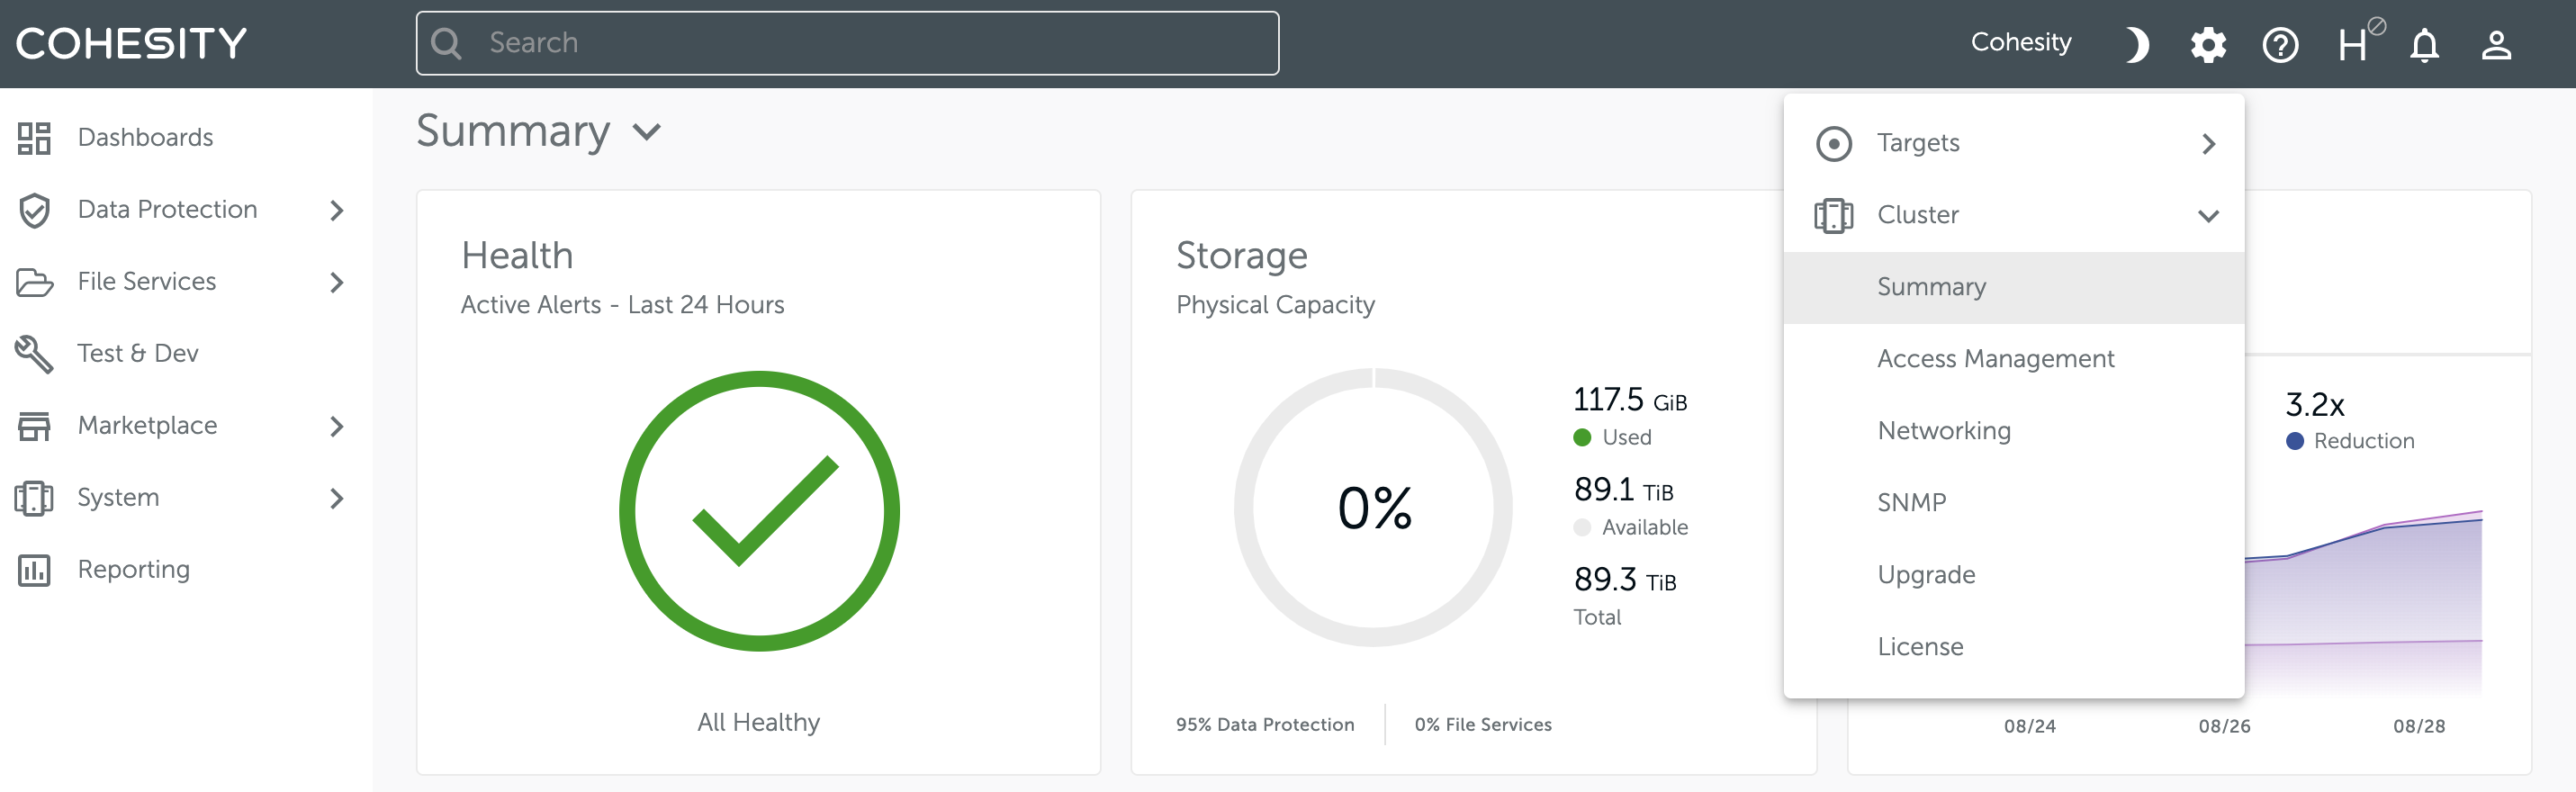Select Upgrade menu item
Image resolution: width=2576 pixels, height=792 pixels.
[x=2014, y=575]
